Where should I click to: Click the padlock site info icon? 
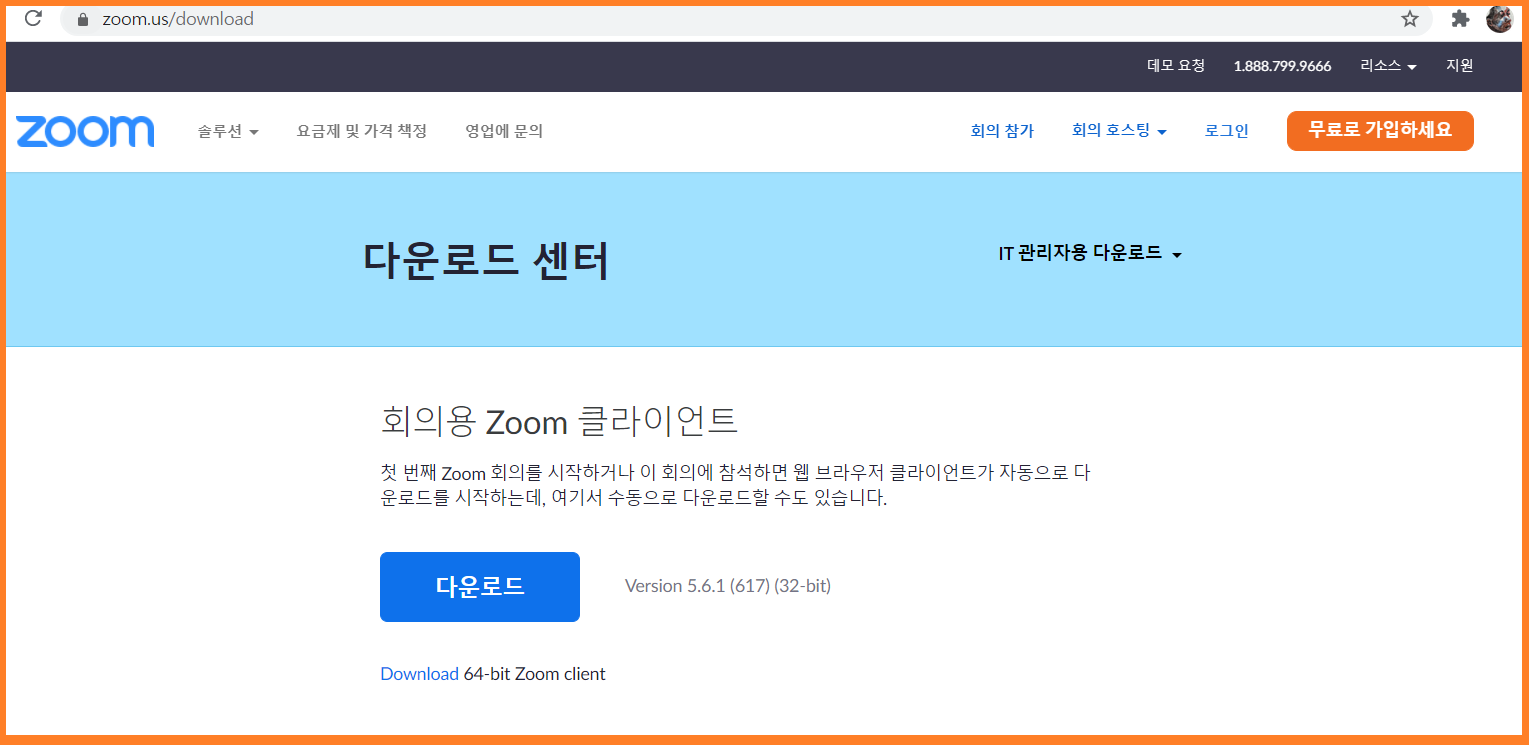point(83,19)
